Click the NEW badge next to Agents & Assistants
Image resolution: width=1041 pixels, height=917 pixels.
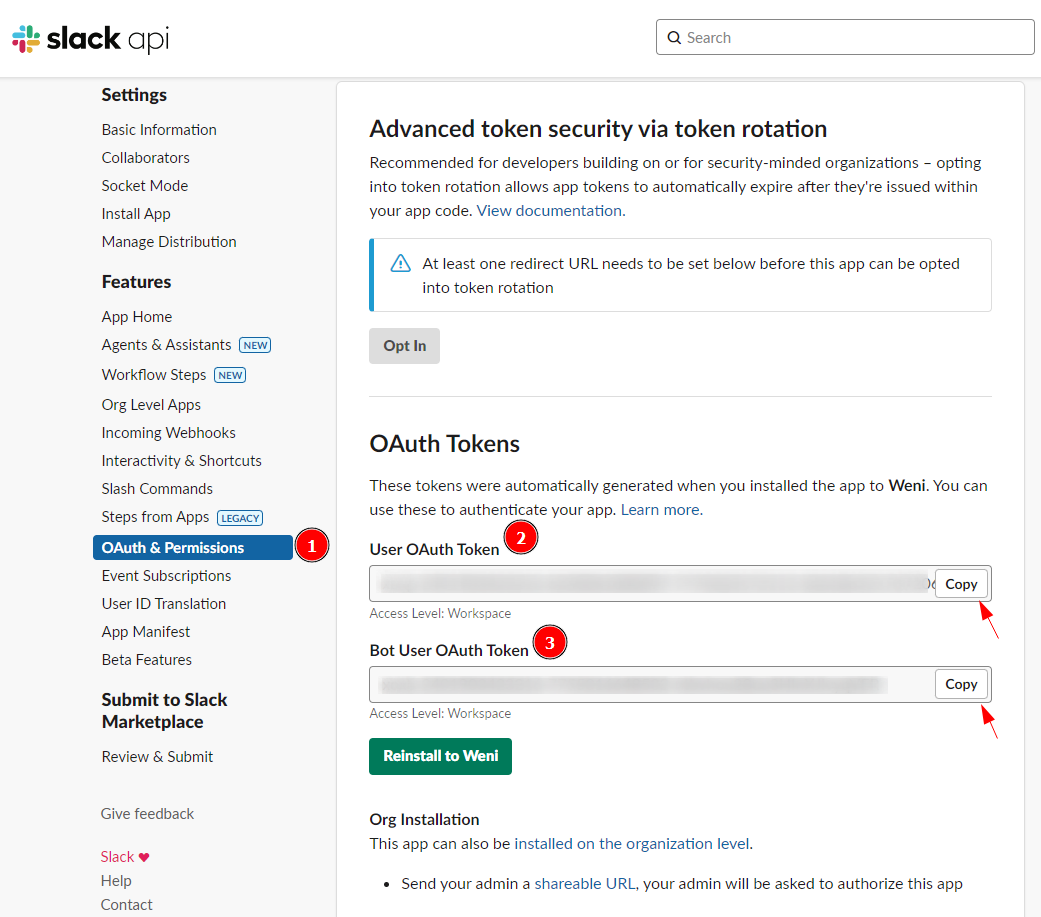point(255,345)
